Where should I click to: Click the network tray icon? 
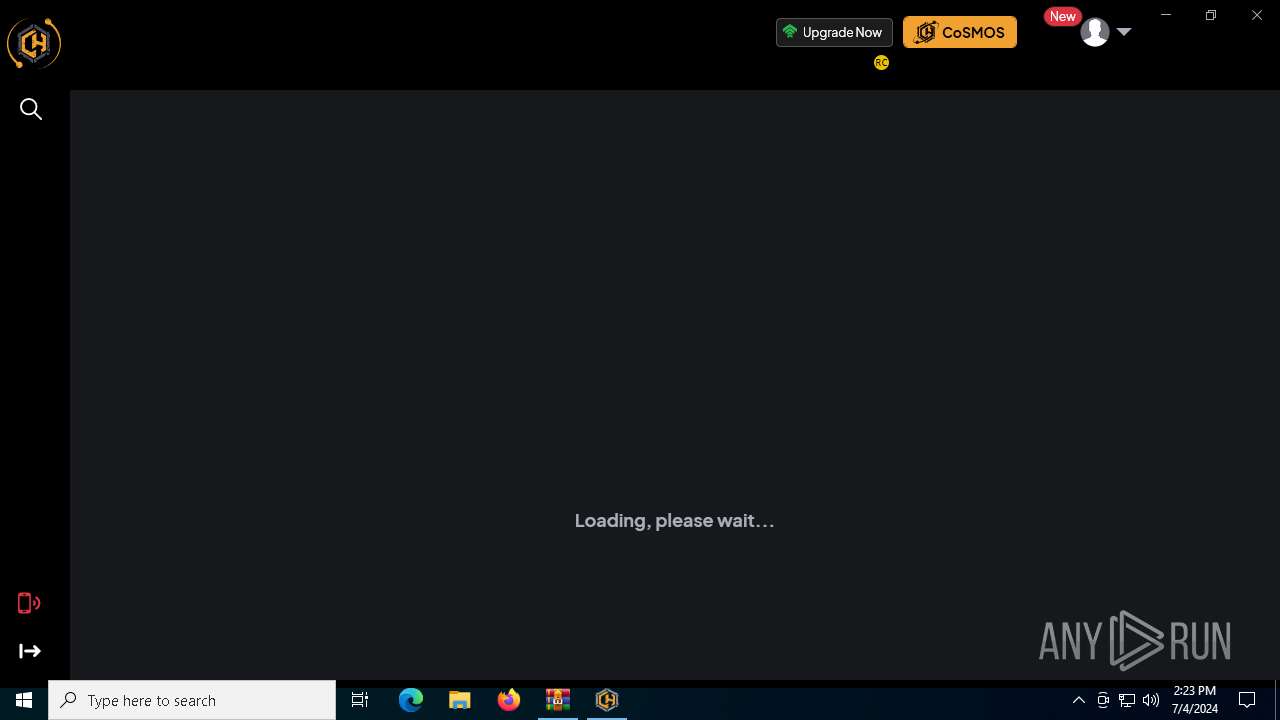[x=1127, y=700]
